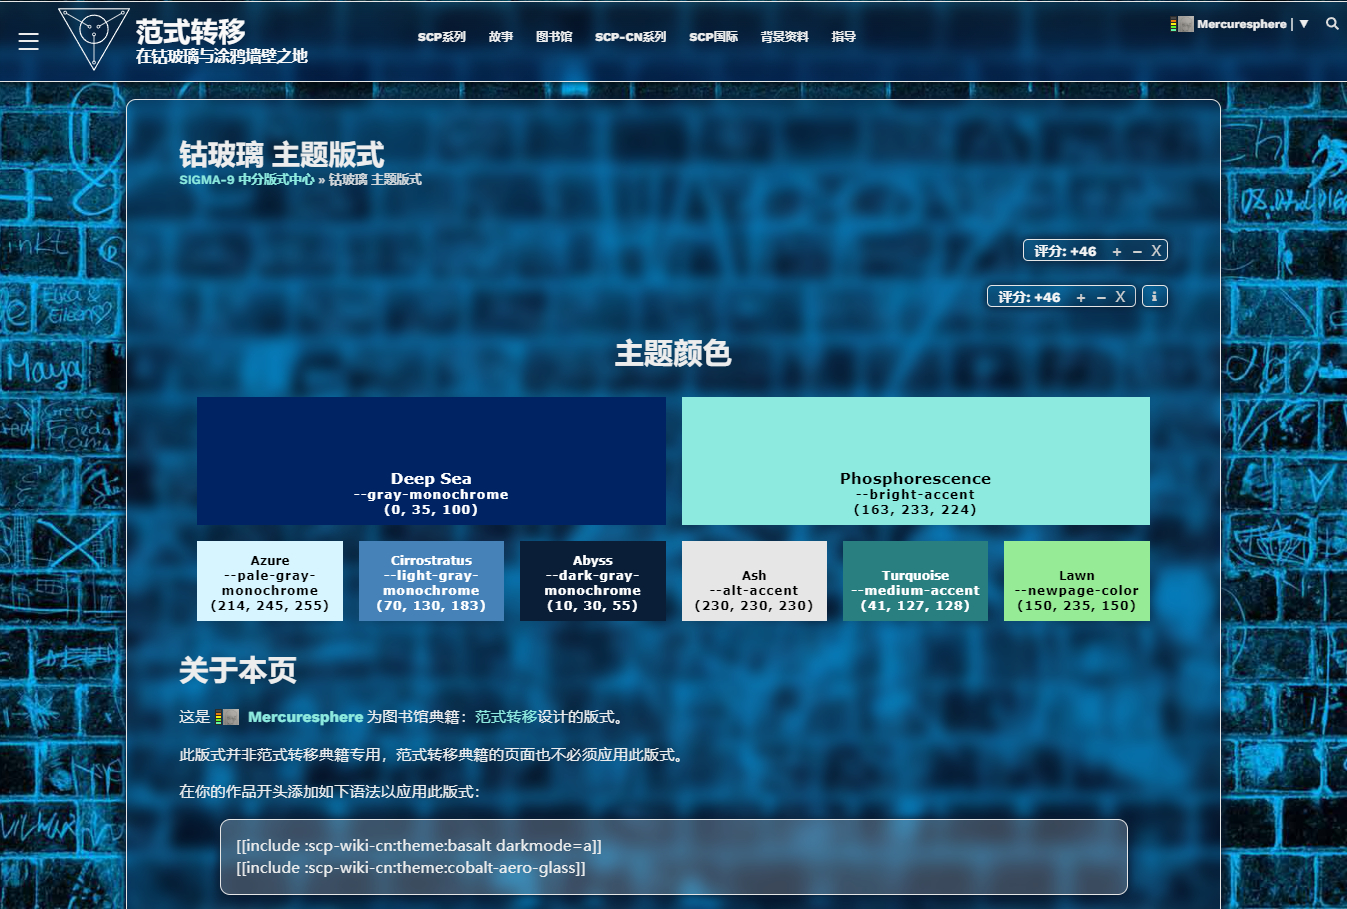Click the user avatar in the top bar
Image resolution: width=1347 pixels, height=909 pixels.
tap(1183, 24)
